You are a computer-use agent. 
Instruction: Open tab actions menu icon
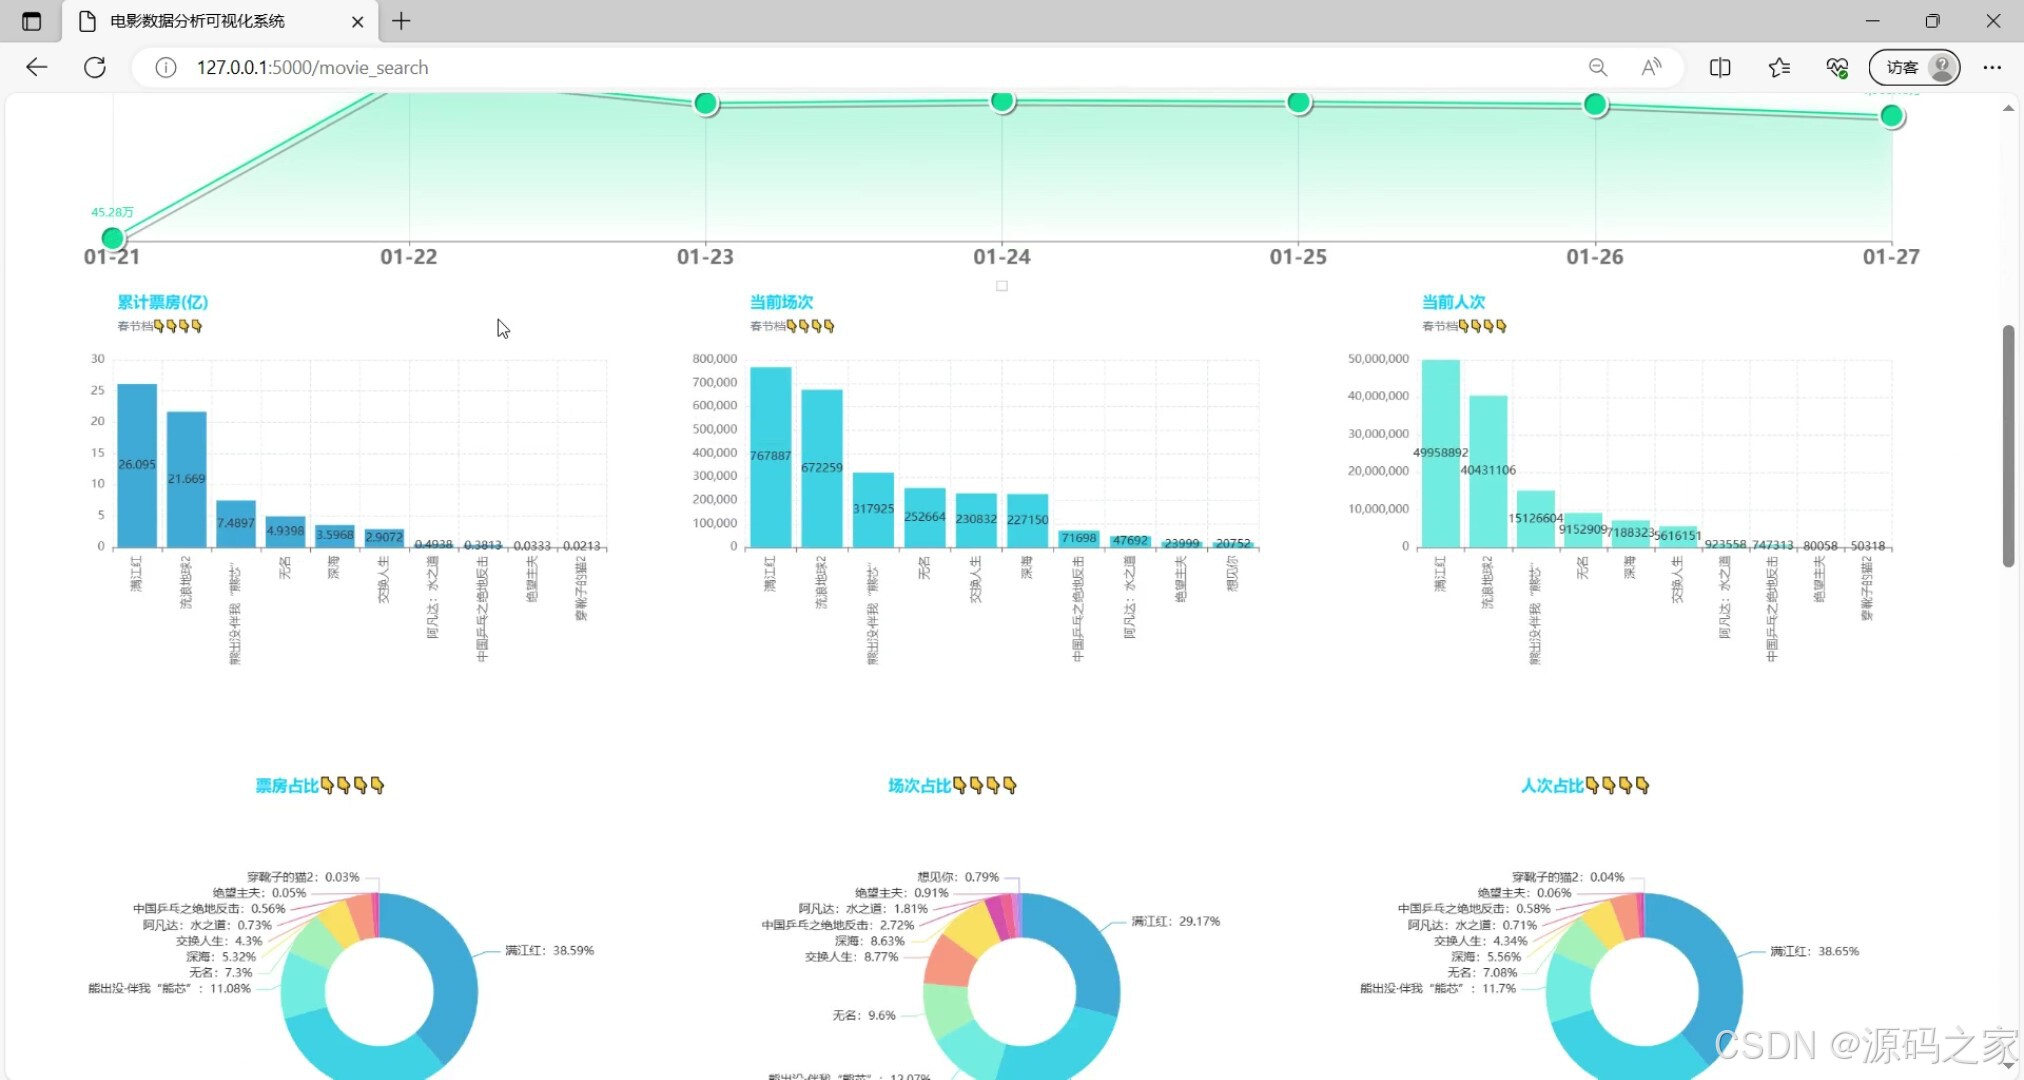(x=31, y=21)
